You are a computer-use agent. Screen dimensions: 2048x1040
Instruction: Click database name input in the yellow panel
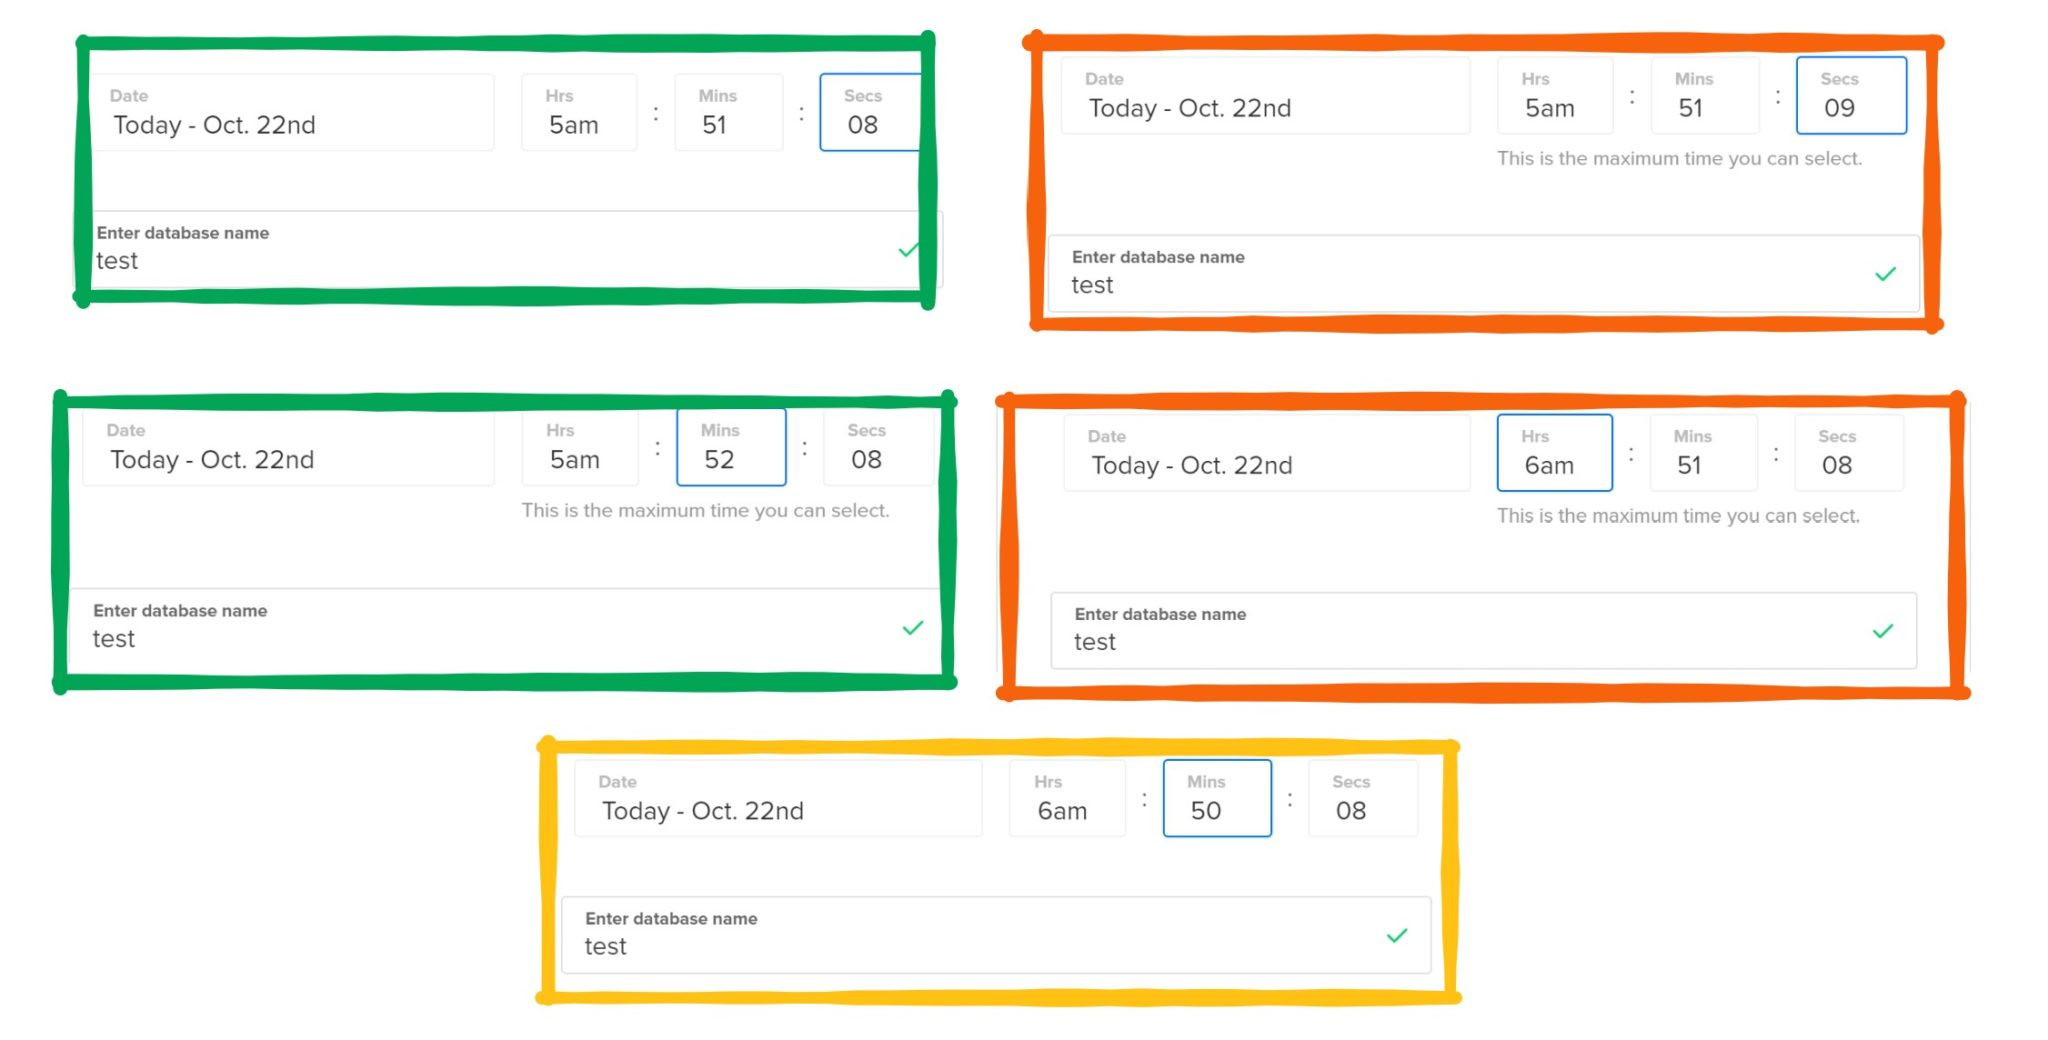pos(996,935)
